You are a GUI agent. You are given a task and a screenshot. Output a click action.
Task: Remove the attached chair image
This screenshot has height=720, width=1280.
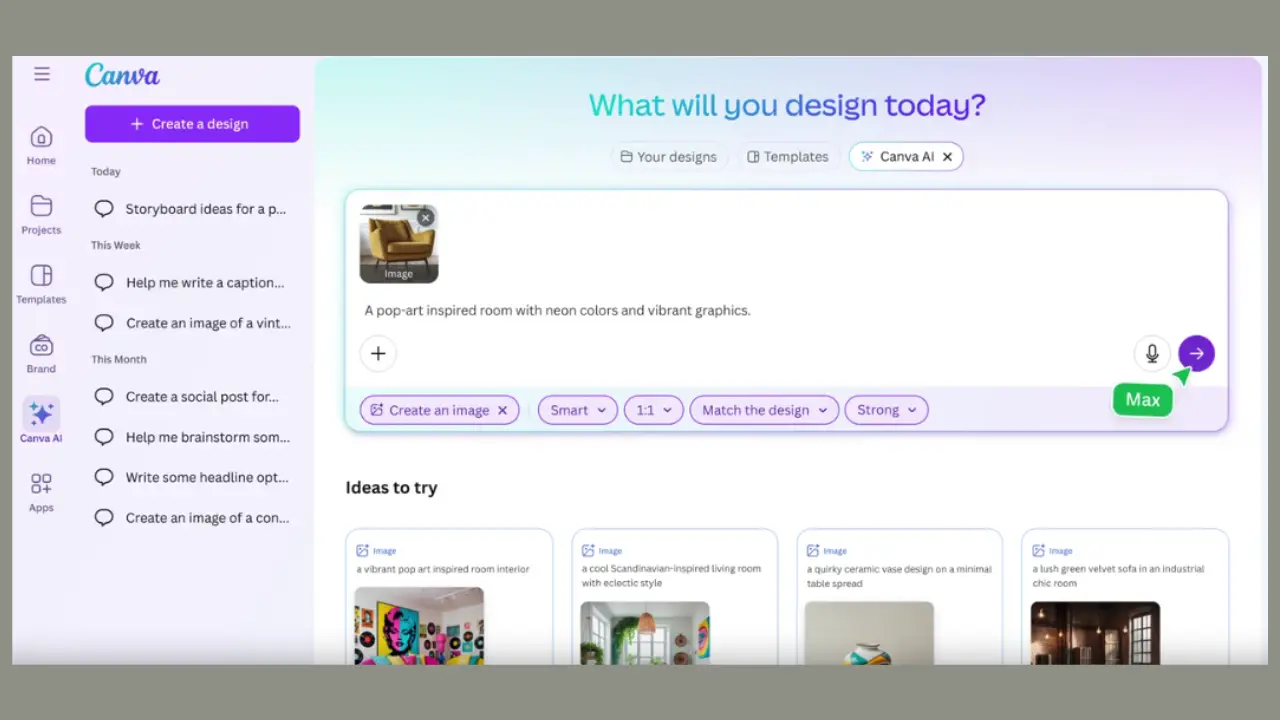point(426,217)
